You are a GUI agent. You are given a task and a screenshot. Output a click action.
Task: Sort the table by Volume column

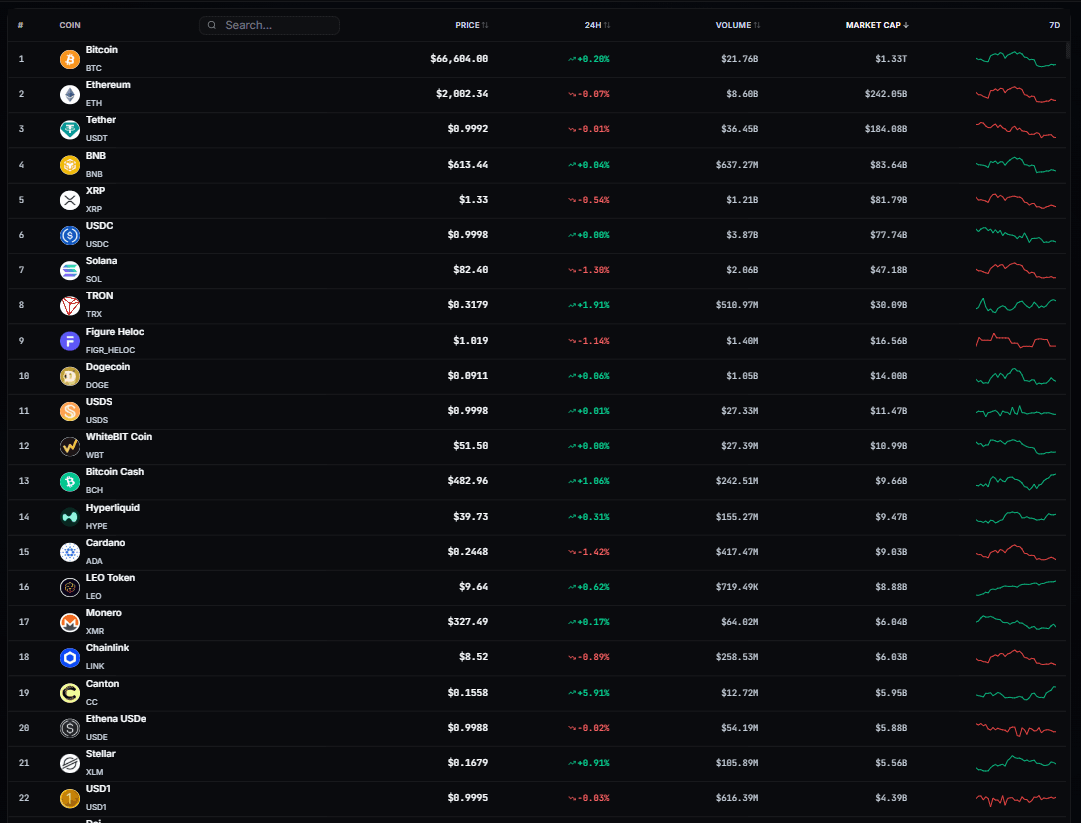pyautogui.click(x=738, y=26)
